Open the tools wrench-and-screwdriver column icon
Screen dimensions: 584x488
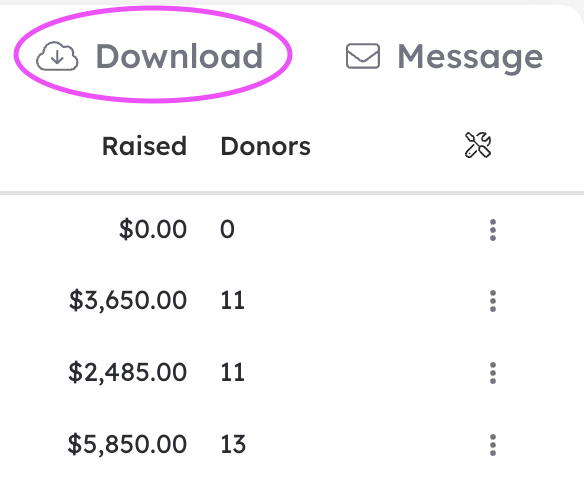click(478, 145)
